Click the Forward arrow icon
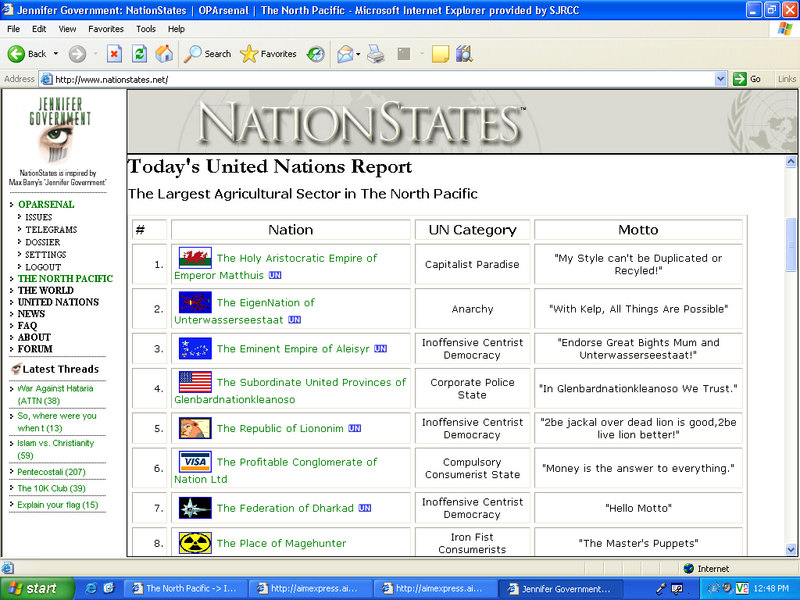 [78, 54]
